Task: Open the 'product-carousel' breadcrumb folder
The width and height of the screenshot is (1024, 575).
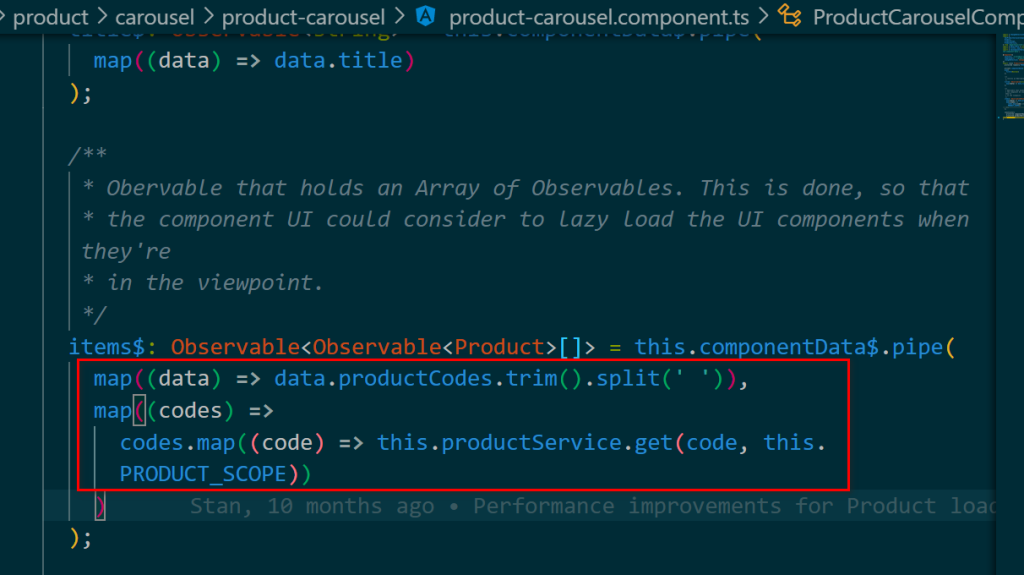Action: pos(303,17)
